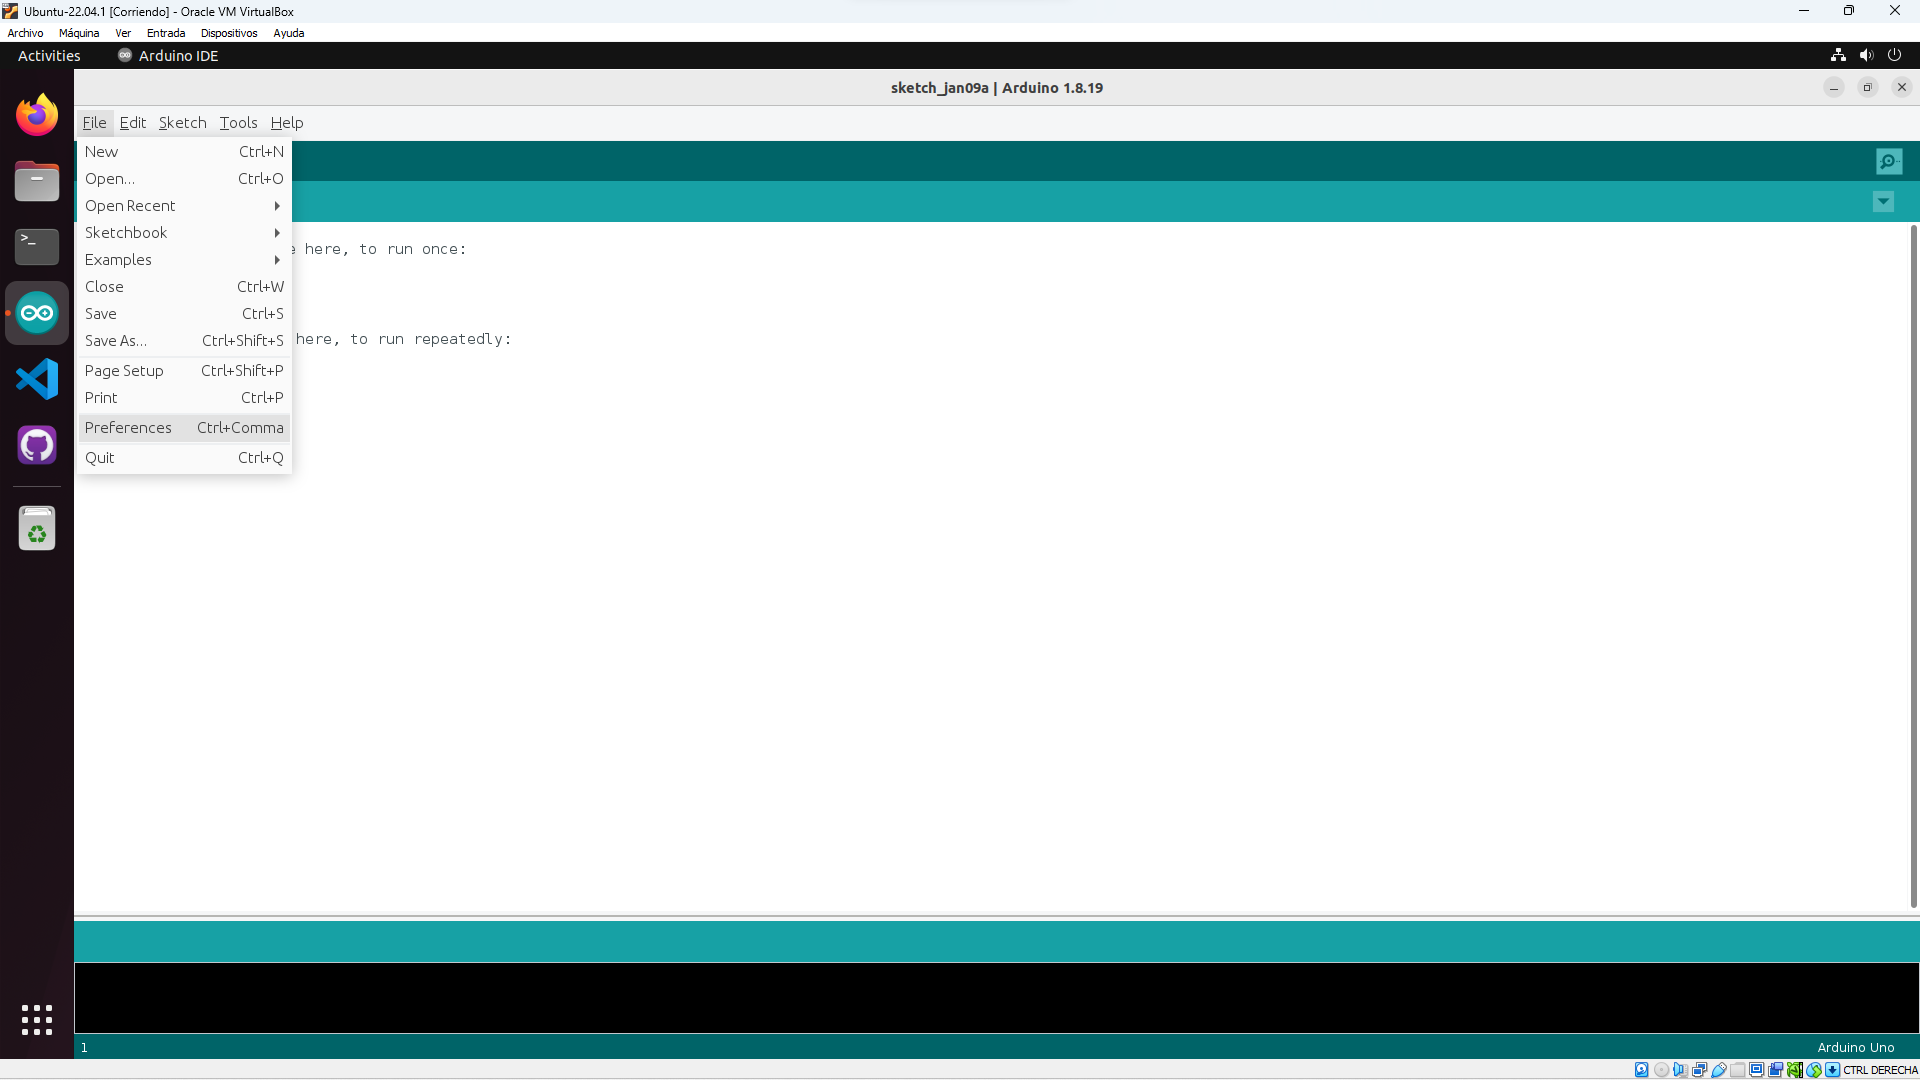This screenshot has width=1920, height=1080.
Task: Open GitHub Desktop from the dock
Action: point(36,445)
